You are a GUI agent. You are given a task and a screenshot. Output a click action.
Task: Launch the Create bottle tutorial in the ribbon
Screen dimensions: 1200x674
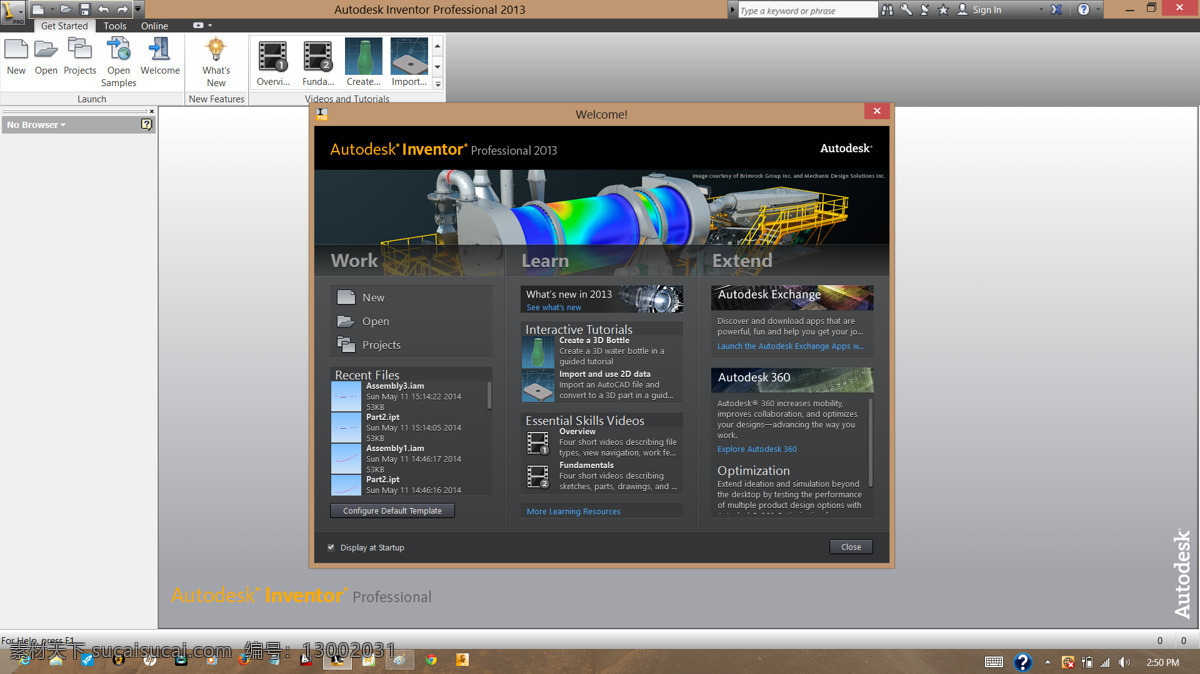(363, 56)
